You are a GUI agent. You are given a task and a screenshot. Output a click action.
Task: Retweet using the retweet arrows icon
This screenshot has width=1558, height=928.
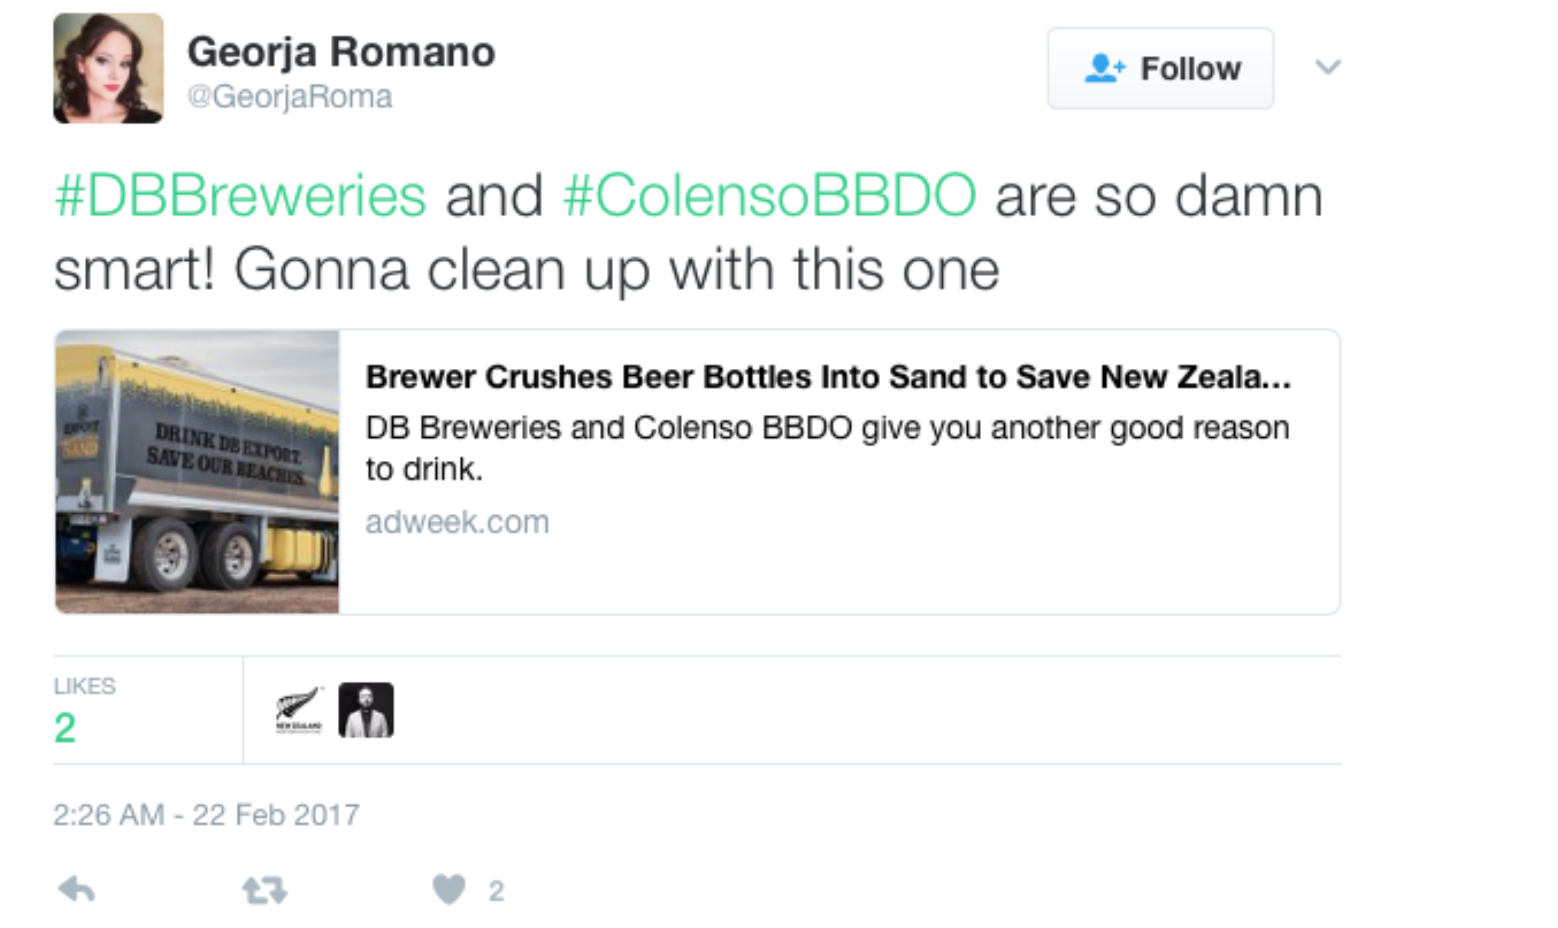[265, 890]
